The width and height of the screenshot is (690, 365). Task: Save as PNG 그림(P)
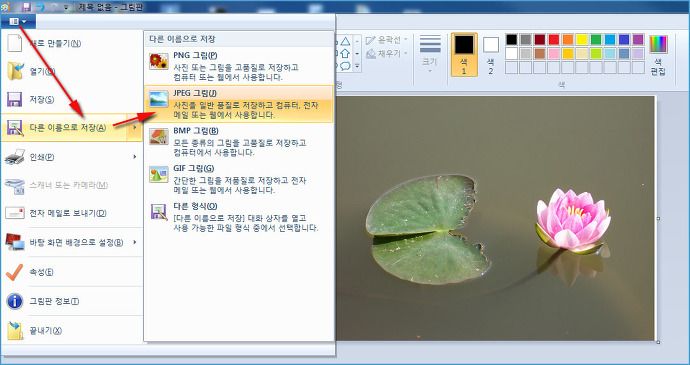point(239,66)
